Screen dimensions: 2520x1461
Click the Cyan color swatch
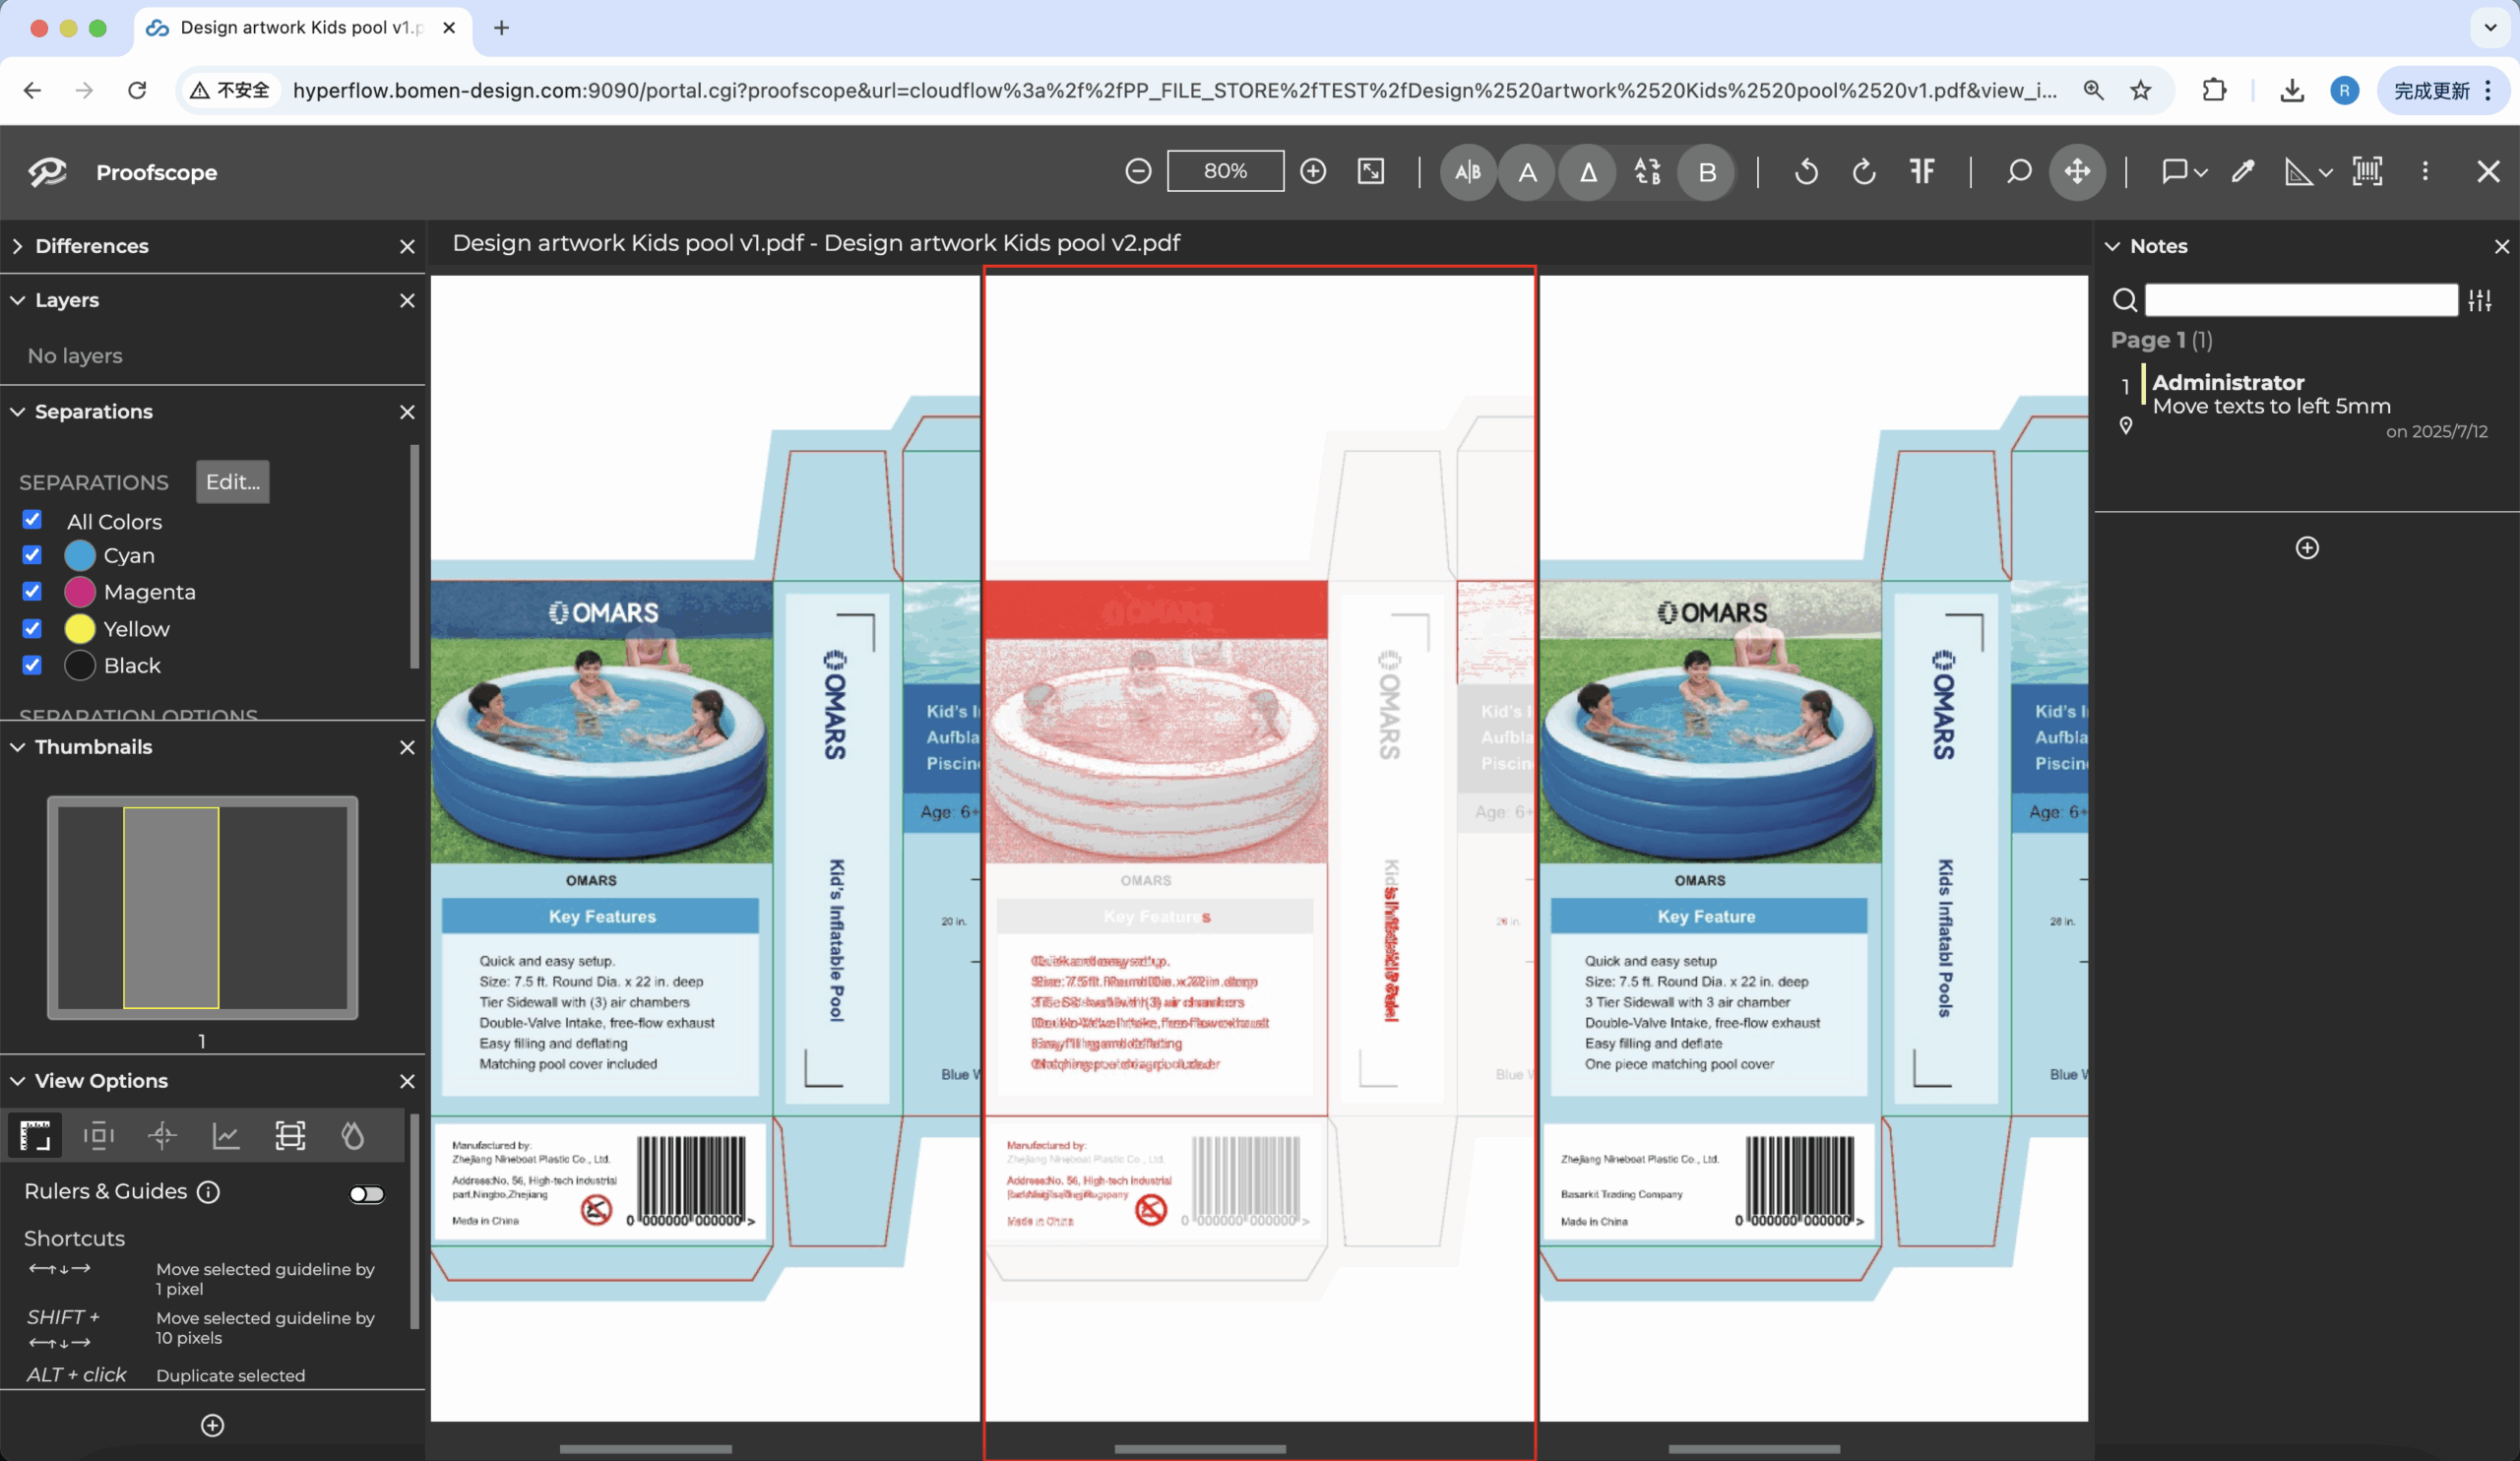(80, 555)
